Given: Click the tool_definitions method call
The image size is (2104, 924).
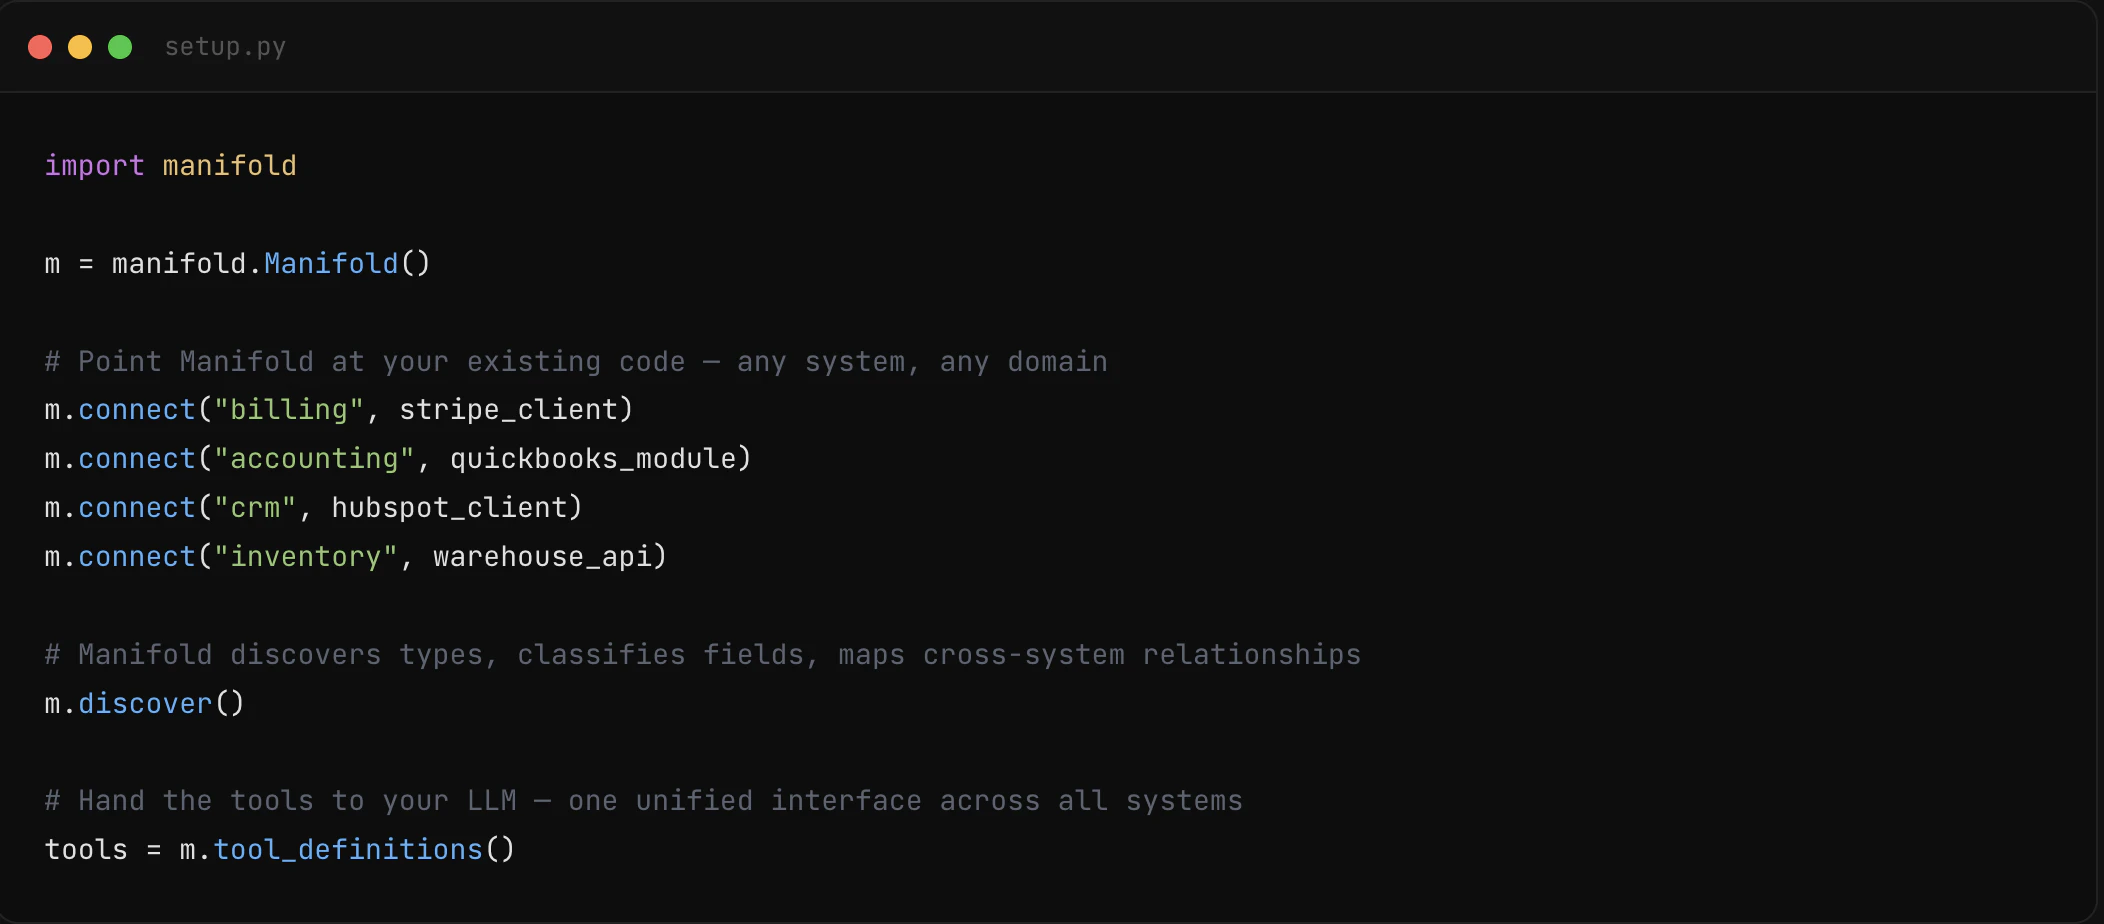Looking at the screenshot, I should [364, 850].
